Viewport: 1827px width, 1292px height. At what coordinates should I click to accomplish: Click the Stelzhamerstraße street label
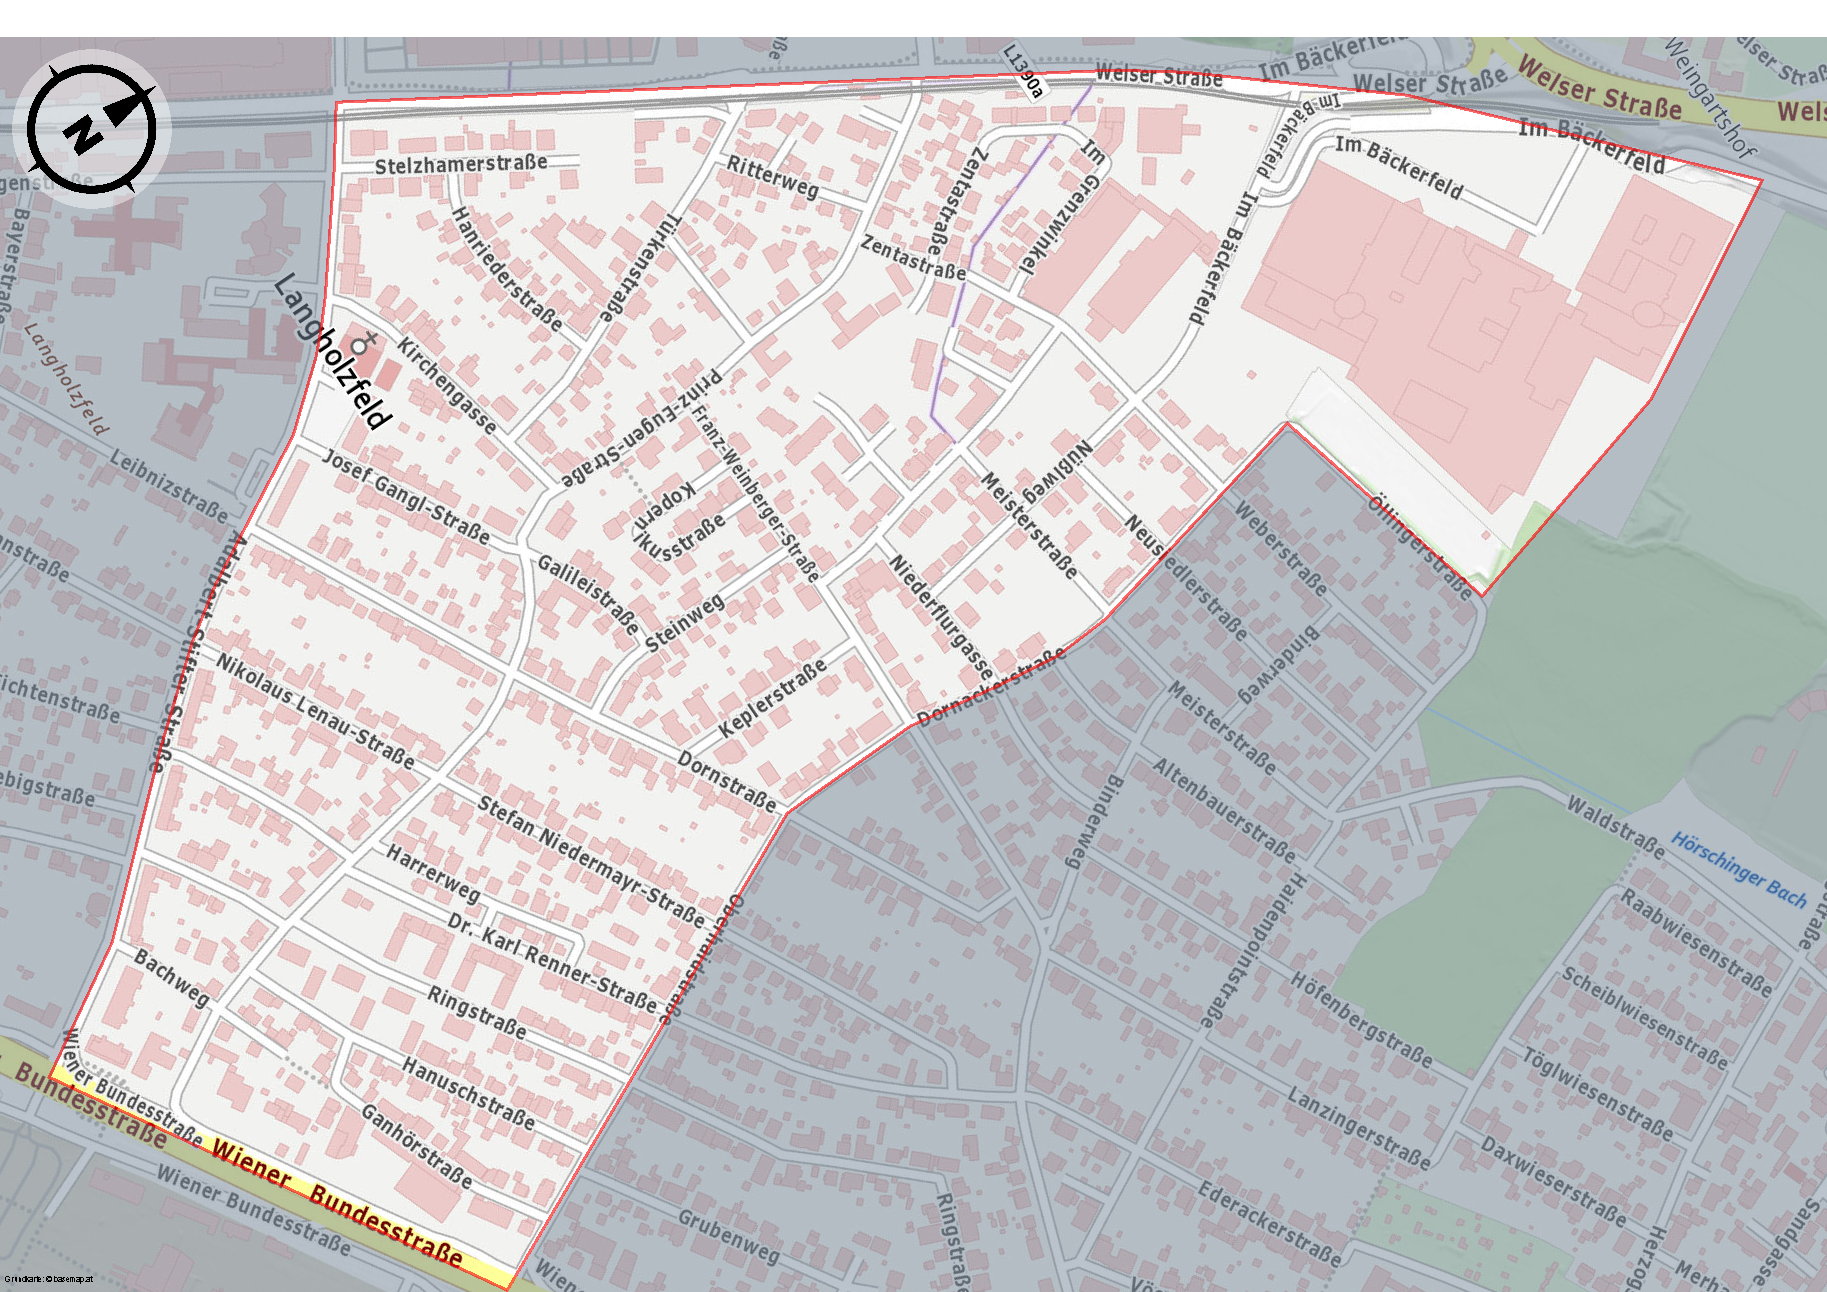point(461,164)
